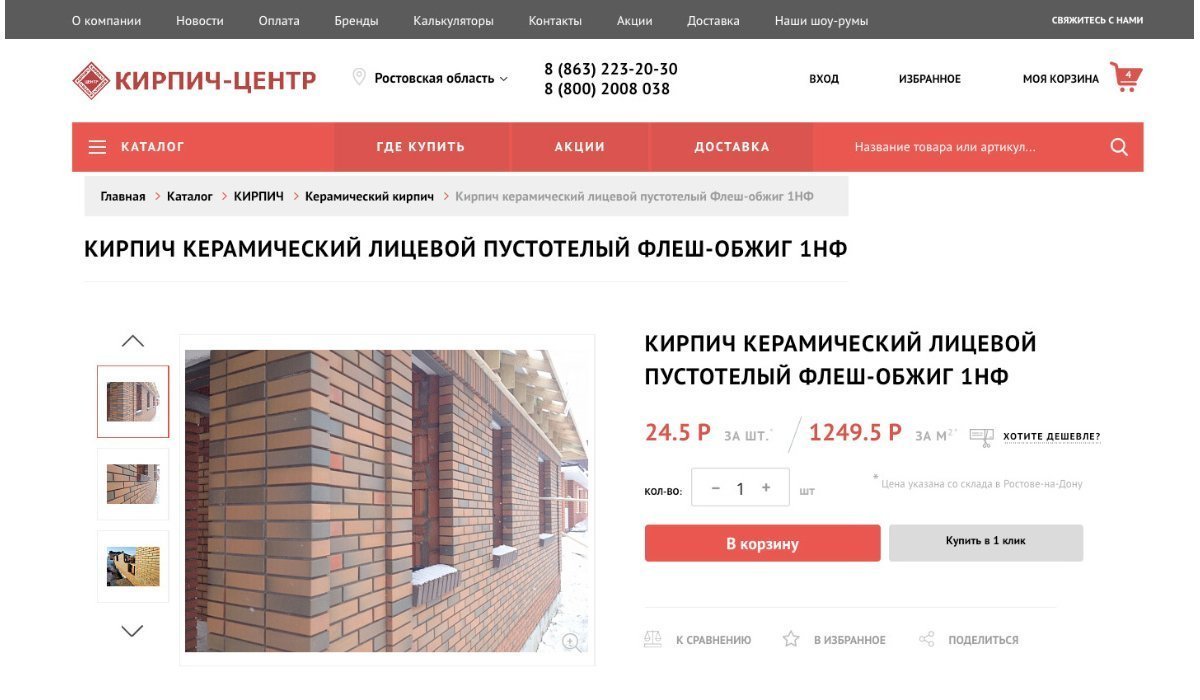Decrease quantity with minus button
This screenshot has width=1200, height=700.
click(x=715, y=488)
